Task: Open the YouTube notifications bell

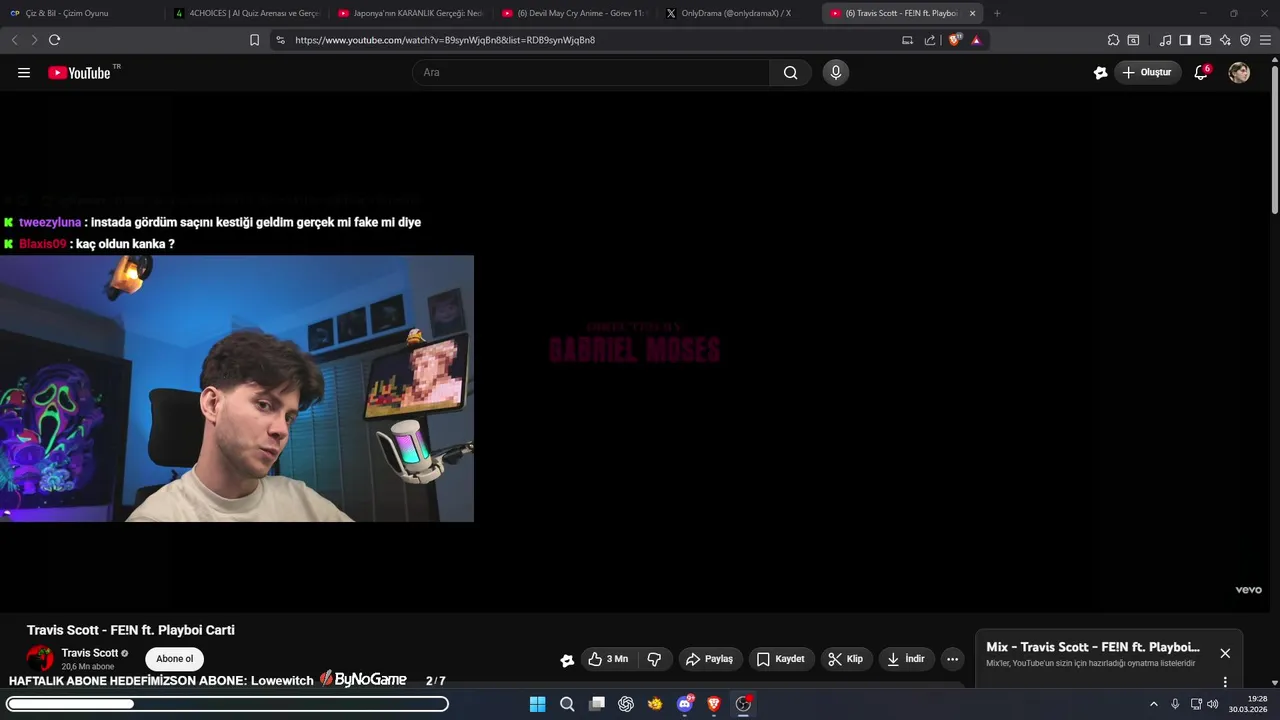Action: click(1201, 73)
